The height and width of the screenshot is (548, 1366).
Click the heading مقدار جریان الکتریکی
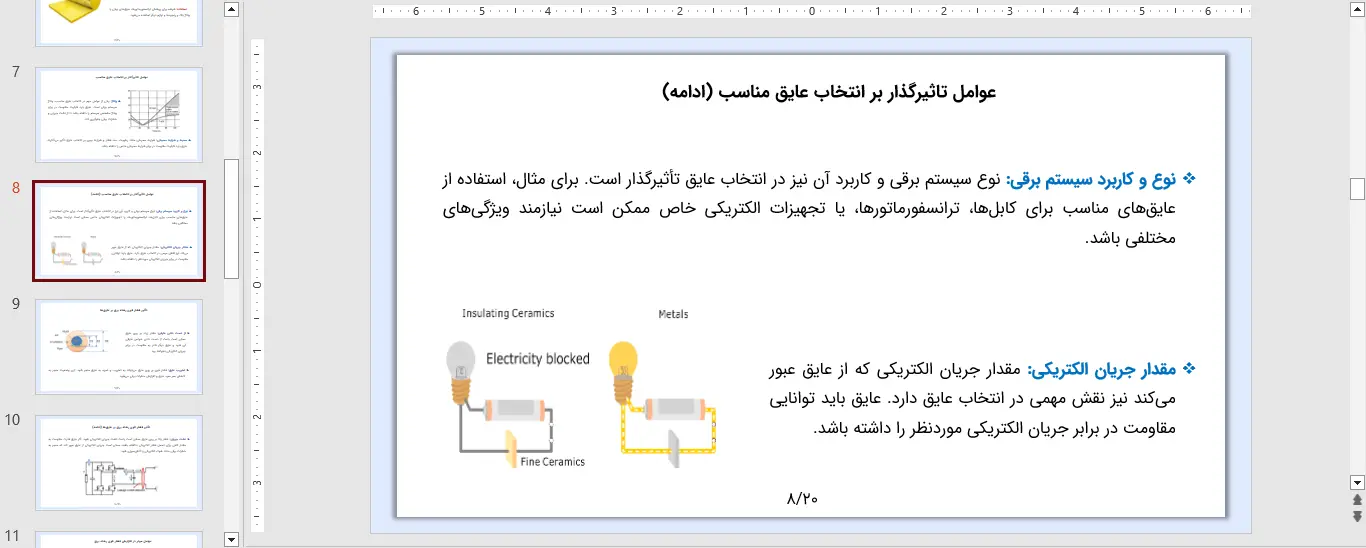[x=1103, y=370]
